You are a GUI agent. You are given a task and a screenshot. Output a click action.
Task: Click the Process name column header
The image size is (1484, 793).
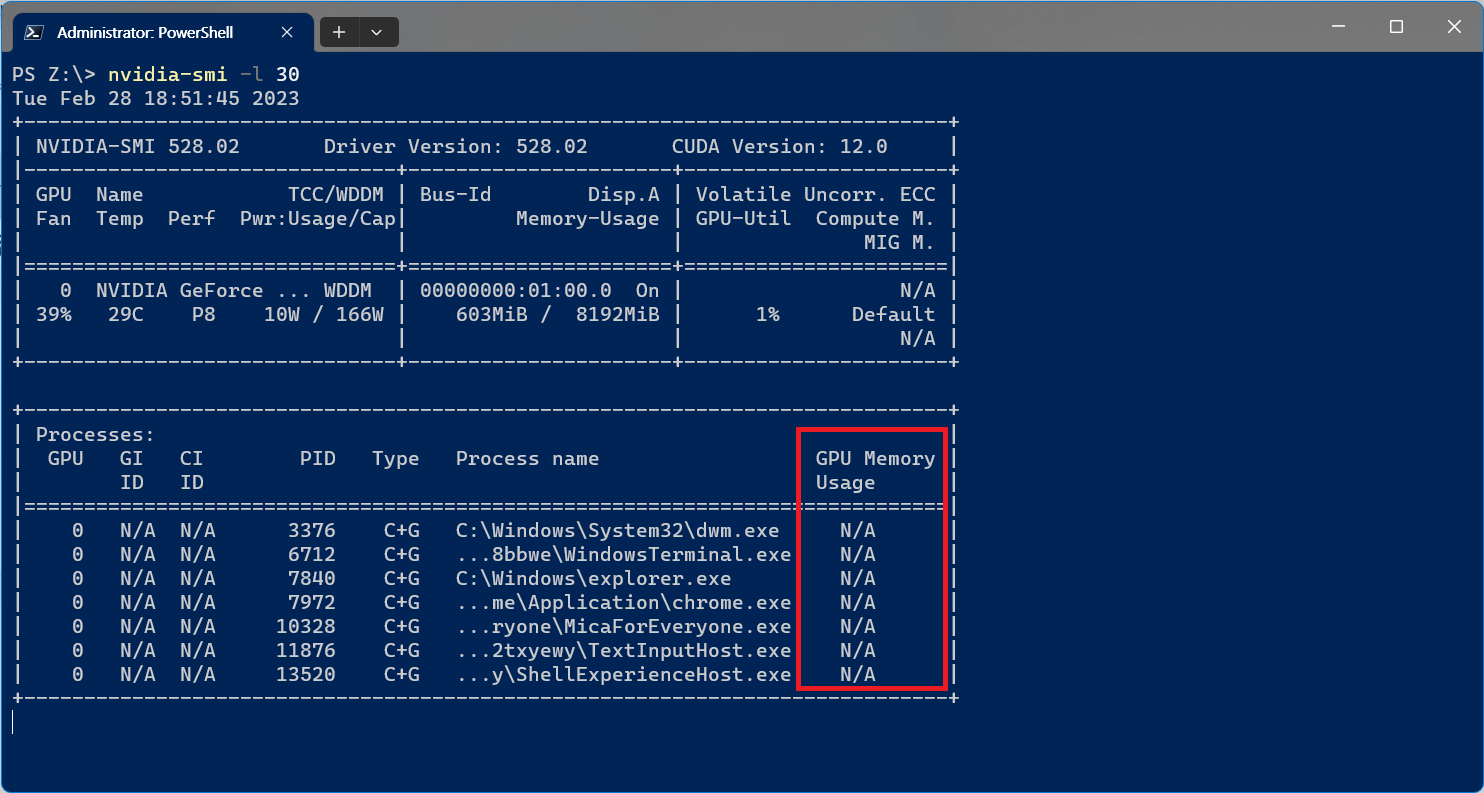528,459
